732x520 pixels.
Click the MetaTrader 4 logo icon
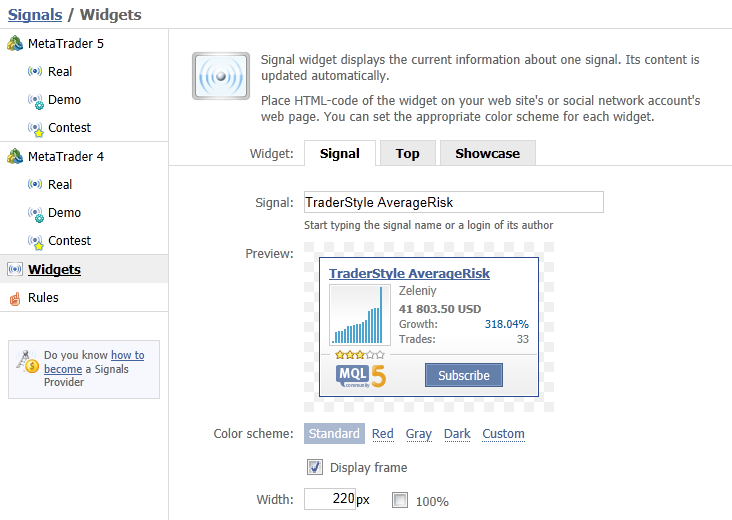pos(15,156)
